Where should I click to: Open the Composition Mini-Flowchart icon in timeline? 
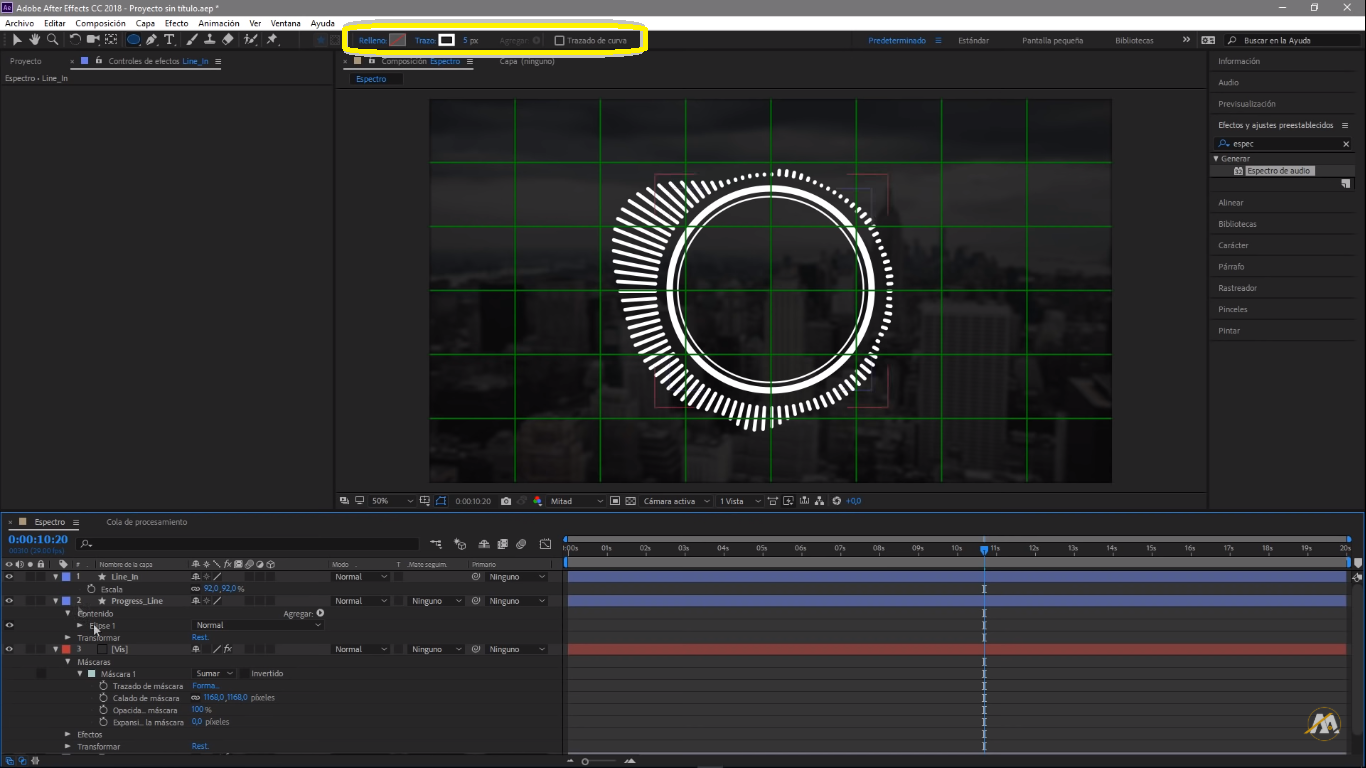tap(437, 544)
